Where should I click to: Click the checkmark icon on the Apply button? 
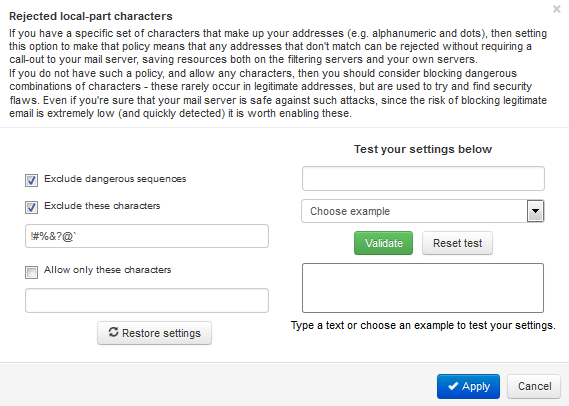[x=453, y=386]
